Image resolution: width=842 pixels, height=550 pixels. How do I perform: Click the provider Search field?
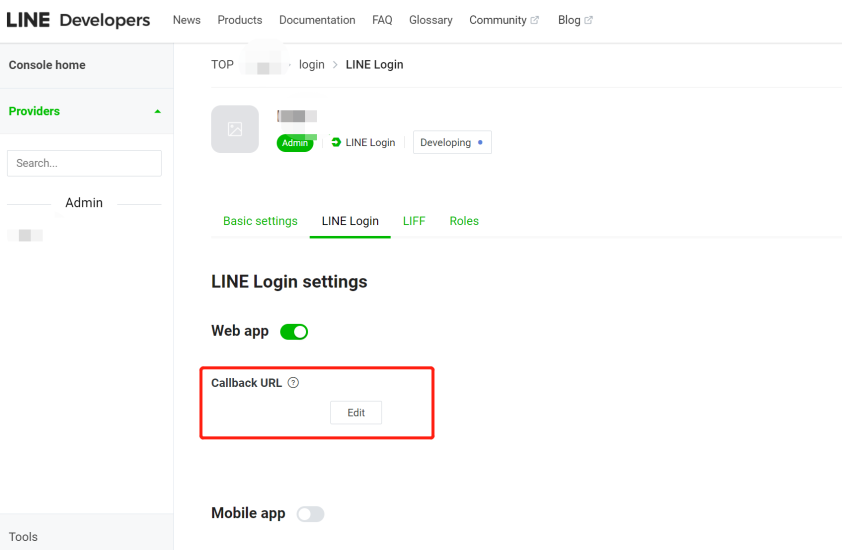pyautogui.click(x=84, y=163)
